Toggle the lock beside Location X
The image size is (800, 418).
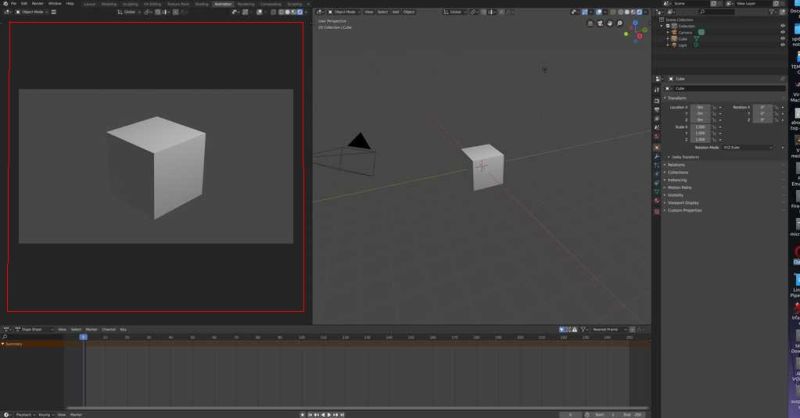714,108
